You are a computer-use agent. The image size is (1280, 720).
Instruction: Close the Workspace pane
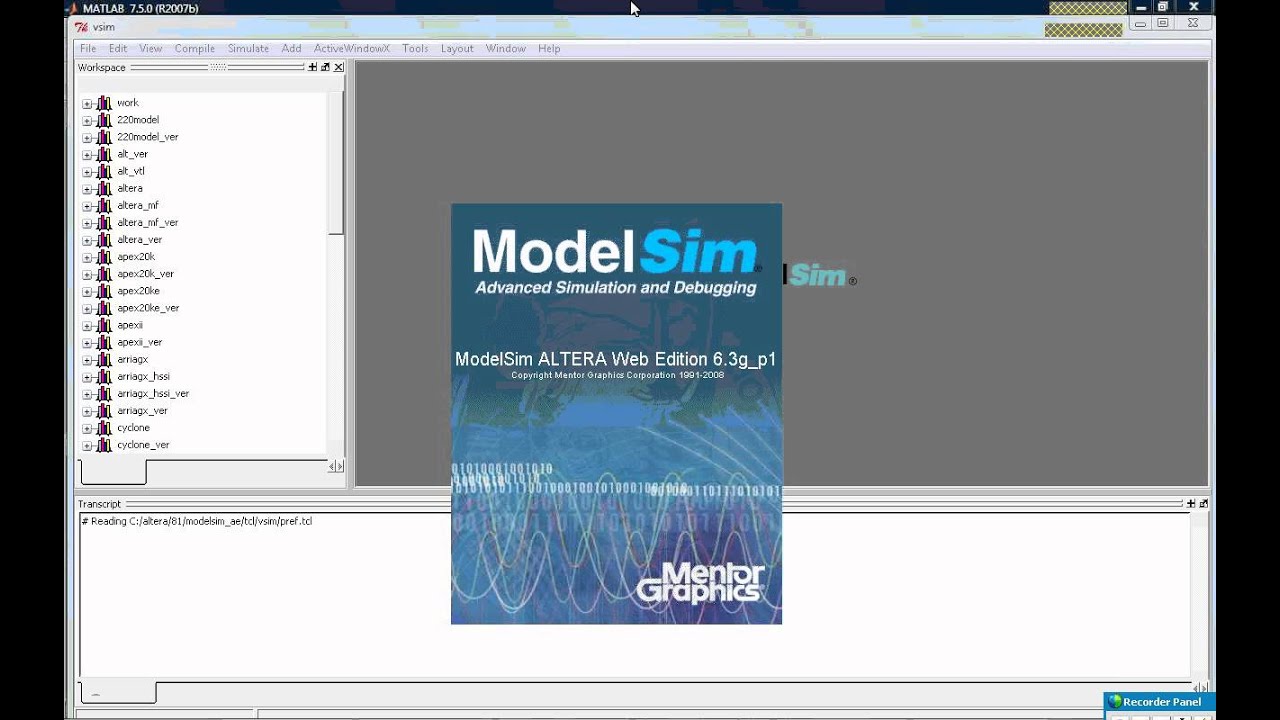pos(338,67)
